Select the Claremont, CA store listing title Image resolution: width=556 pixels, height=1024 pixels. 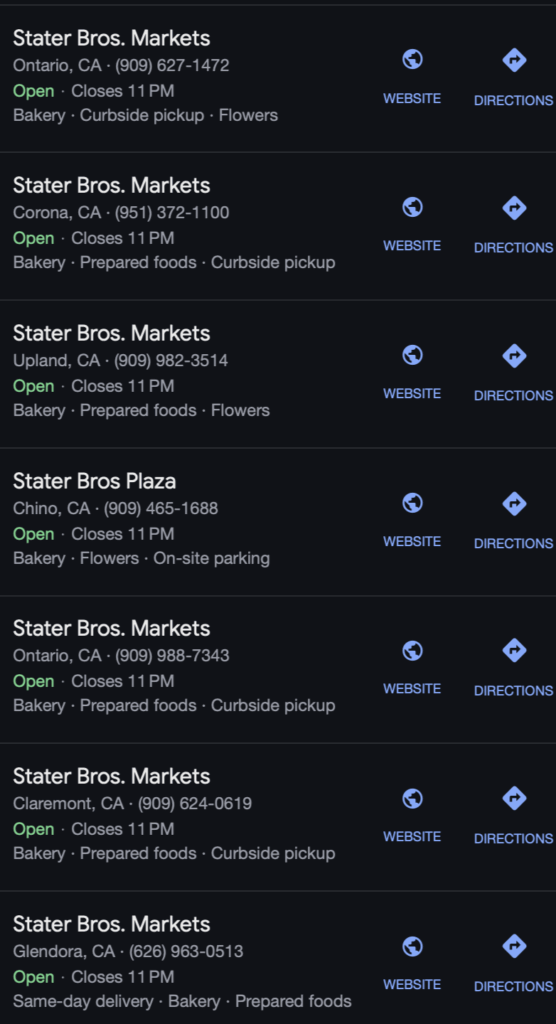click(112, 776)
